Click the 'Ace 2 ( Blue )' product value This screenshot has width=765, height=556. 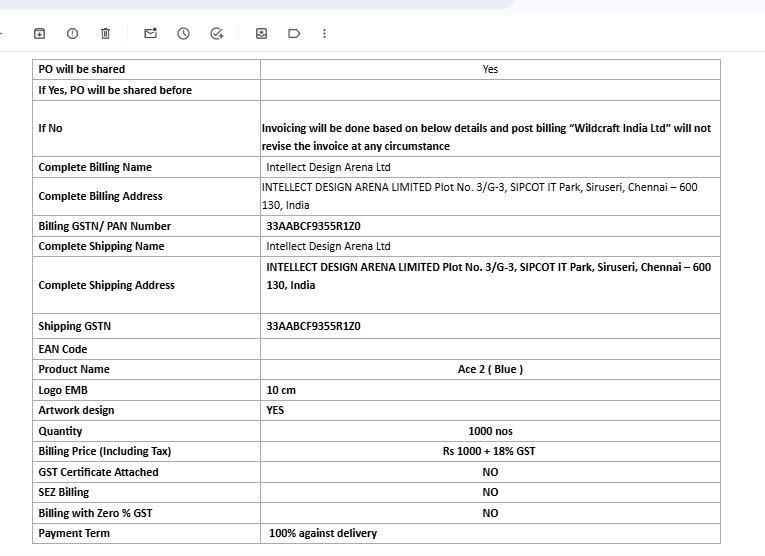click(490, 369)
